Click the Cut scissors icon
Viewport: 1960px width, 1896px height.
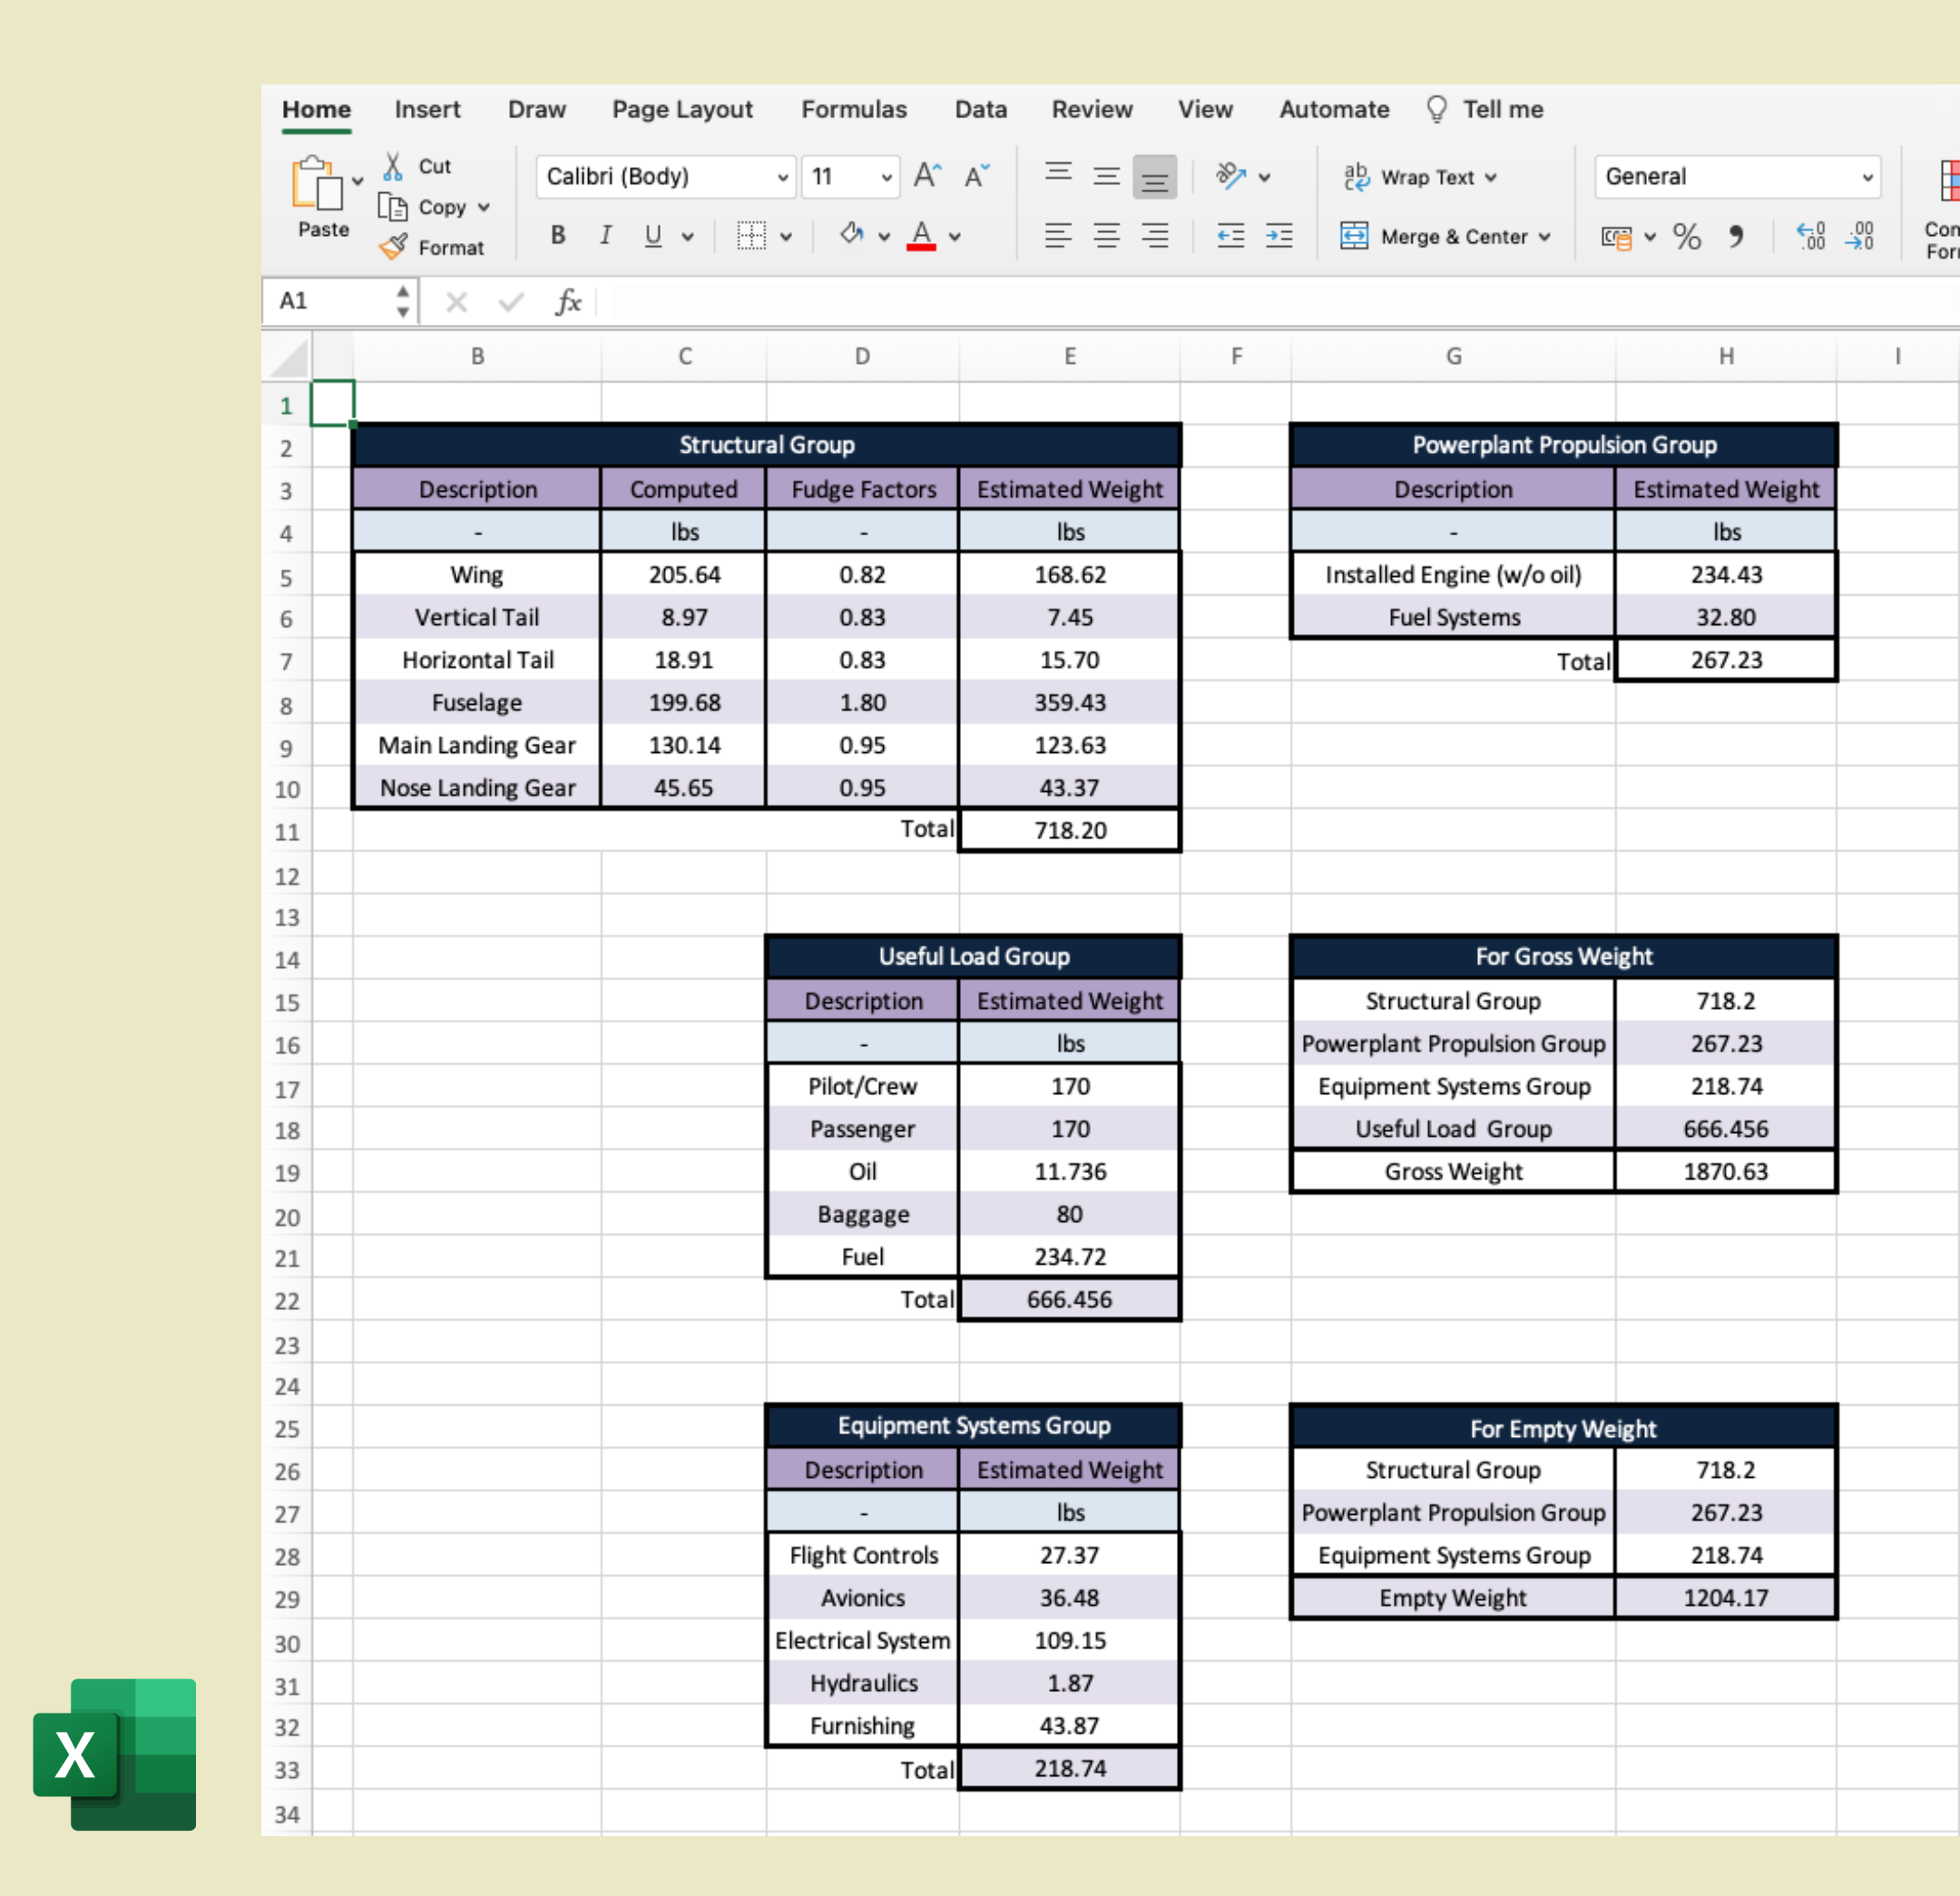pyautogui.click(x=393, y=166)
